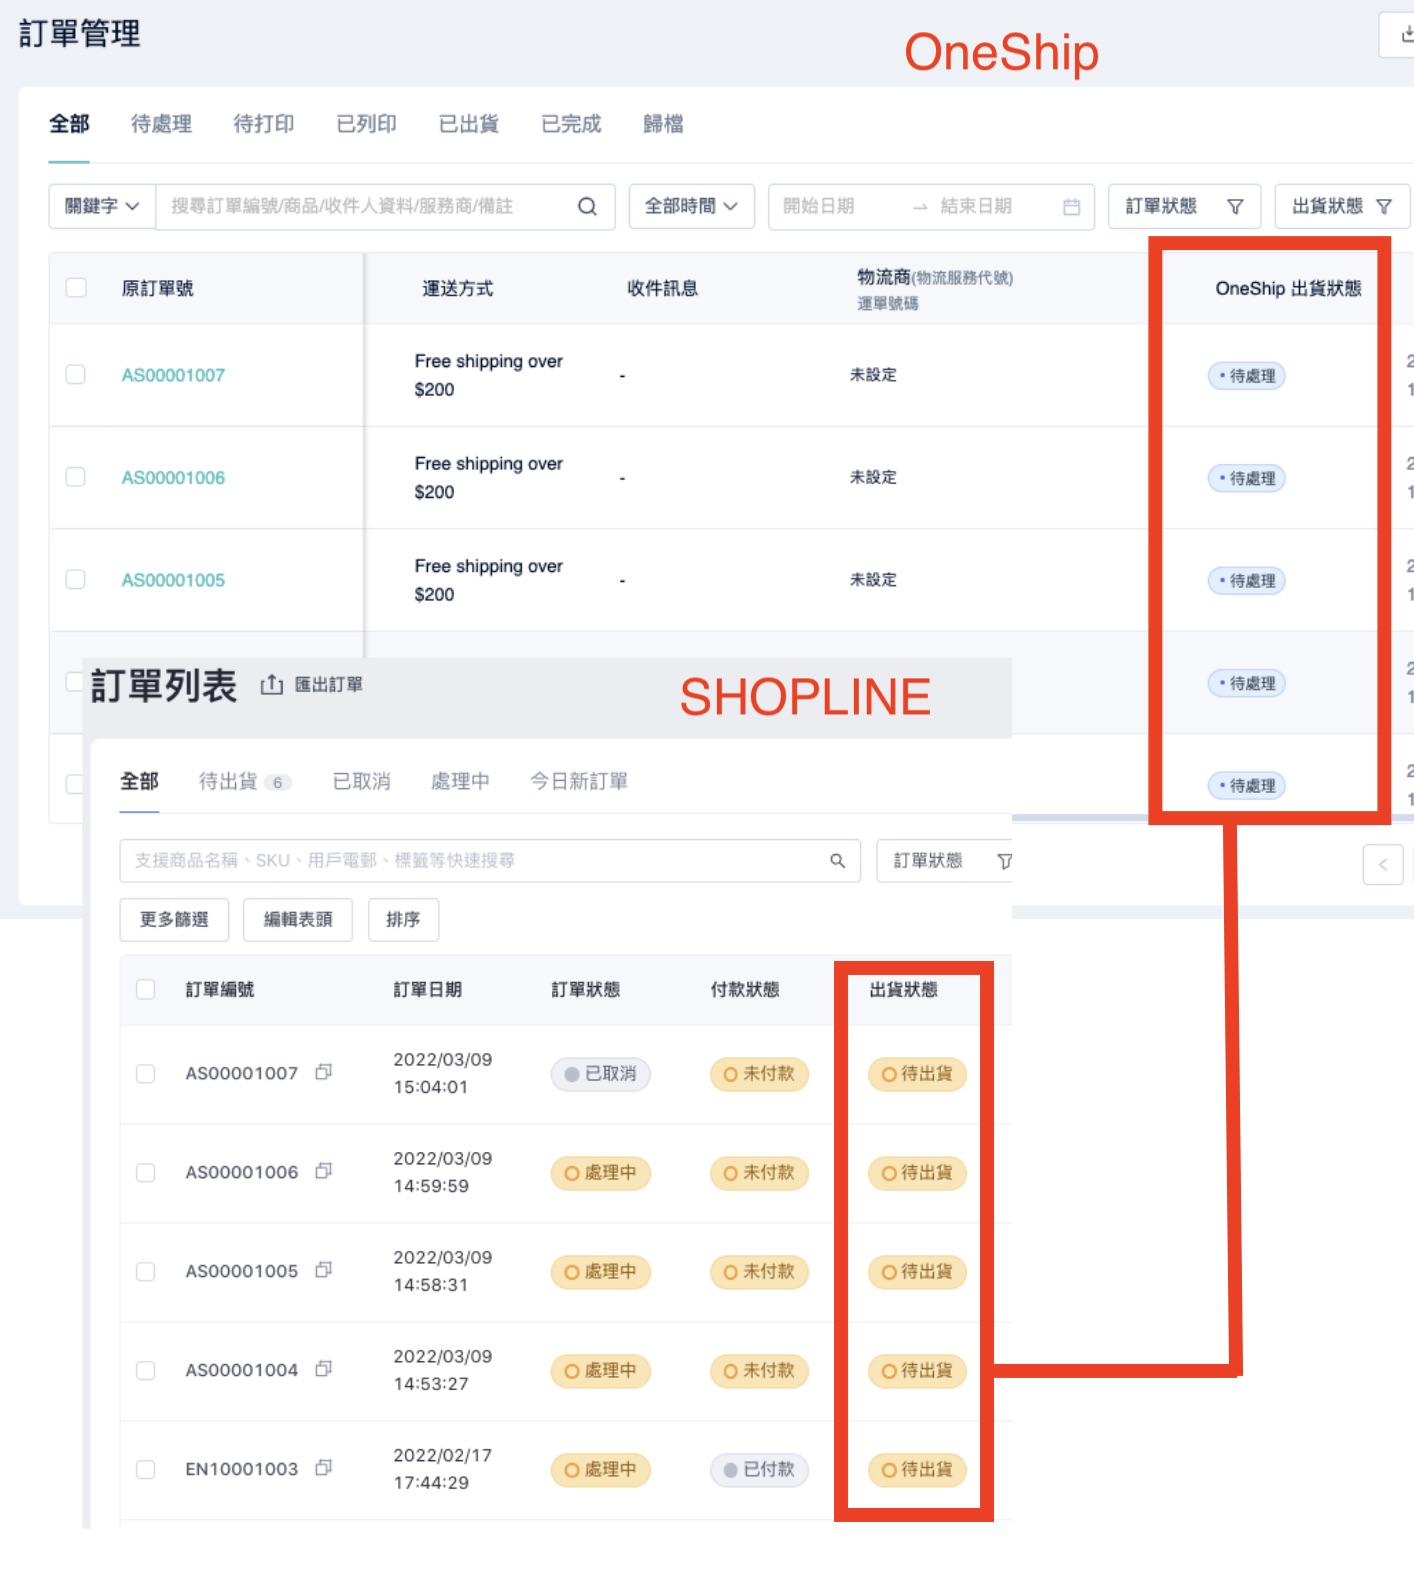
Task: Check the OneShip AS00001005 row checkbox
Action: (75, 579)
